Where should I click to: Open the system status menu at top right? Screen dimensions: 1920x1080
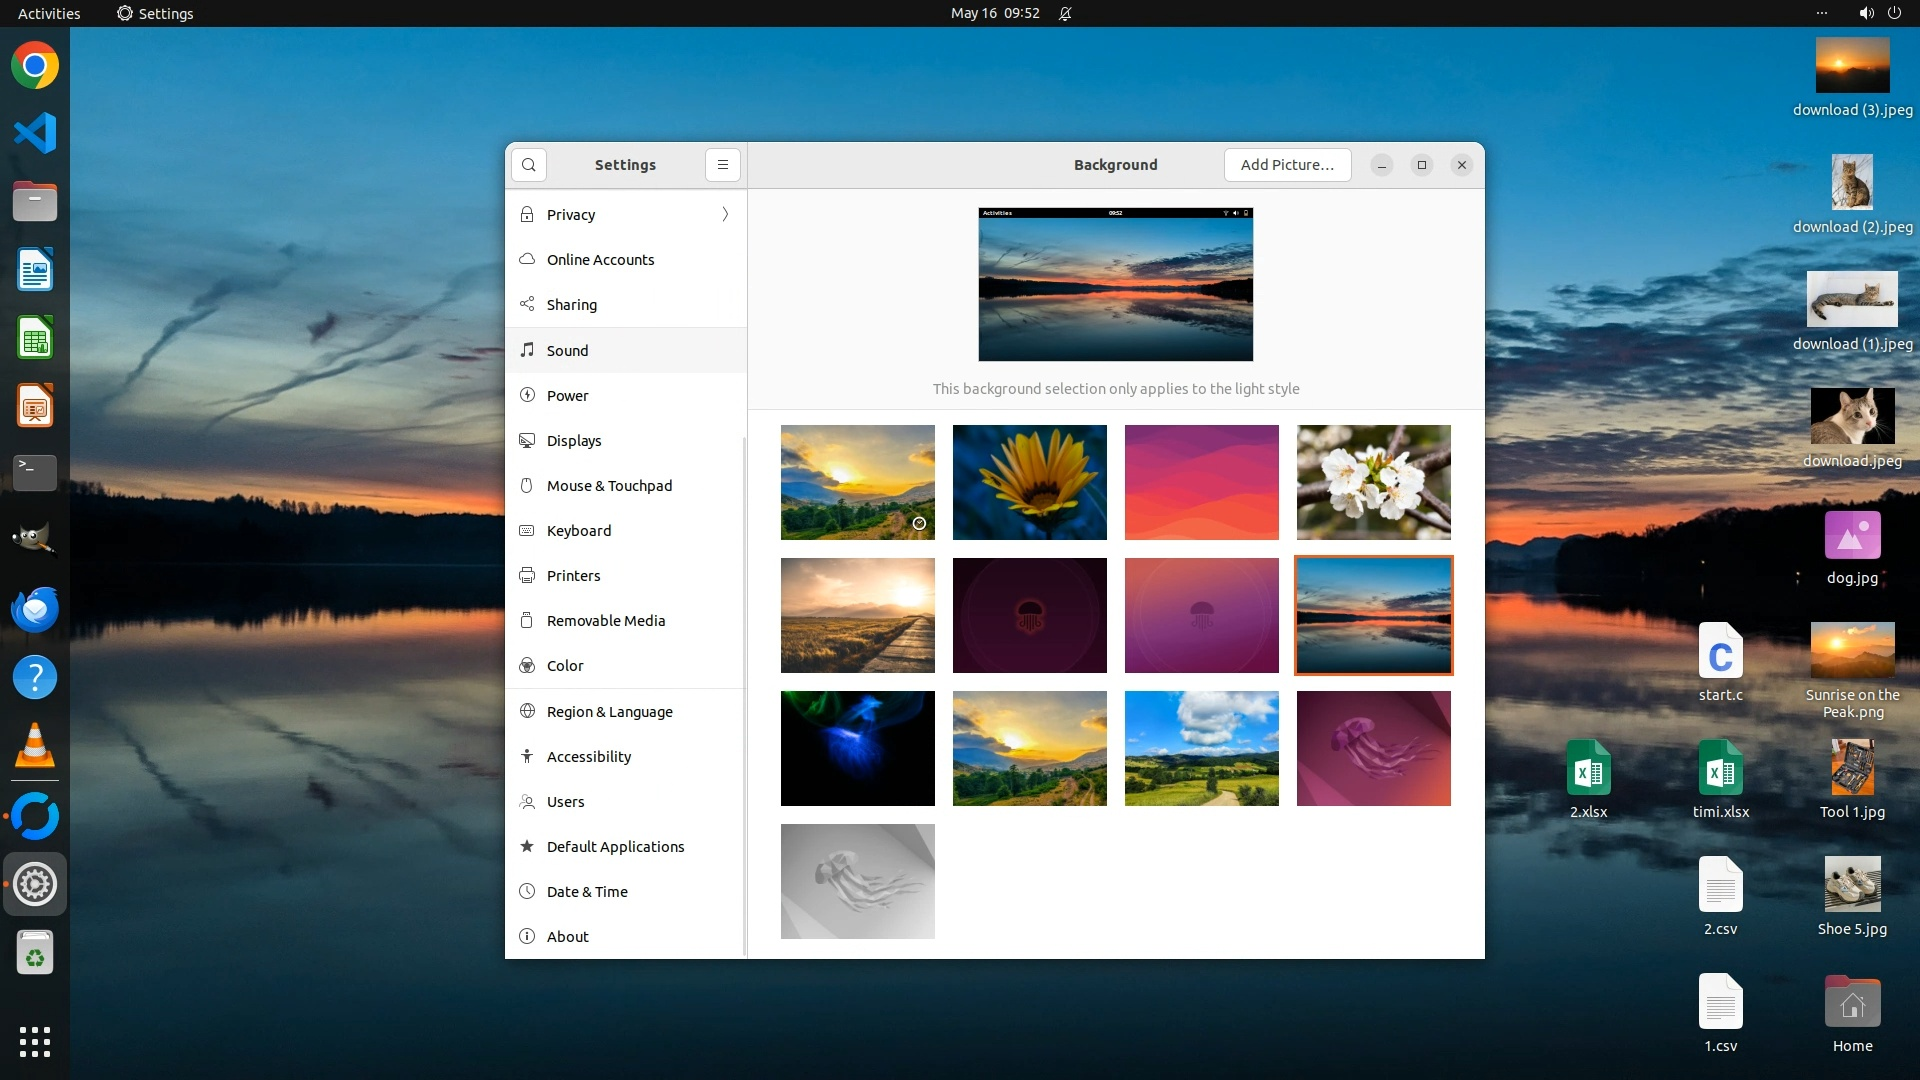click(1879, 13)
